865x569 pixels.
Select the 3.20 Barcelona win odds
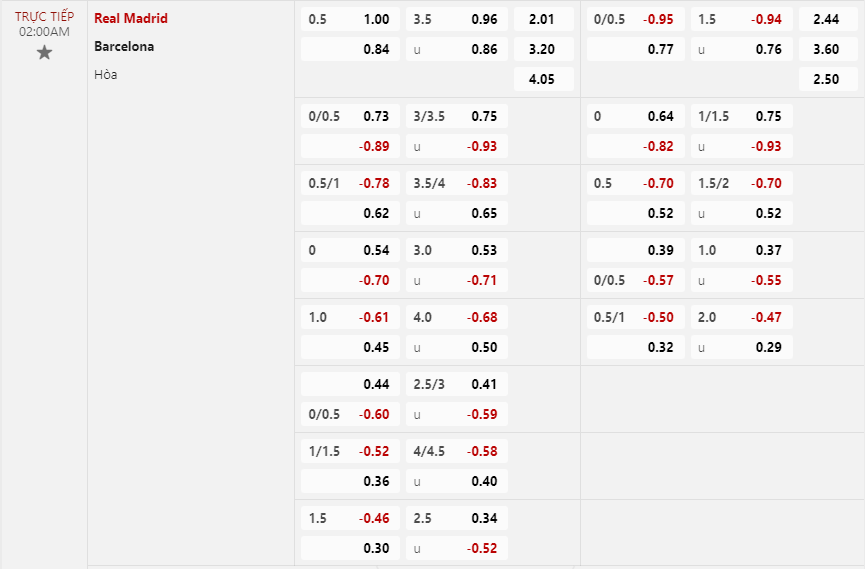point(543,48)
